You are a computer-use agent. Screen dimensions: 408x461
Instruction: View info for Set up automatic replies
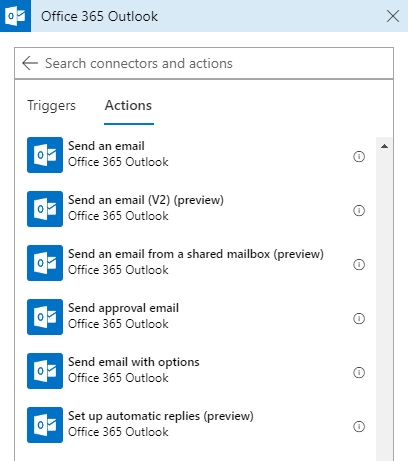(x=359, y=426)
